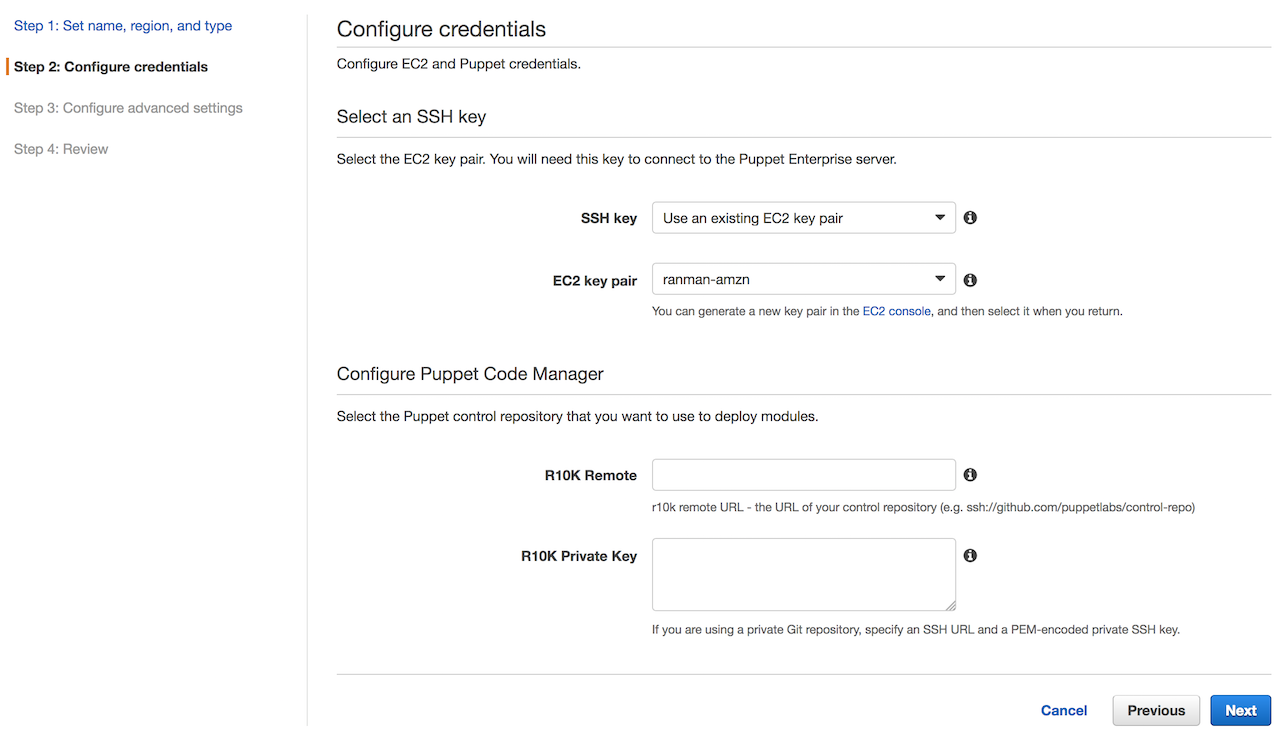Go to Step 1: Set name, region, and type

point(123,26)
